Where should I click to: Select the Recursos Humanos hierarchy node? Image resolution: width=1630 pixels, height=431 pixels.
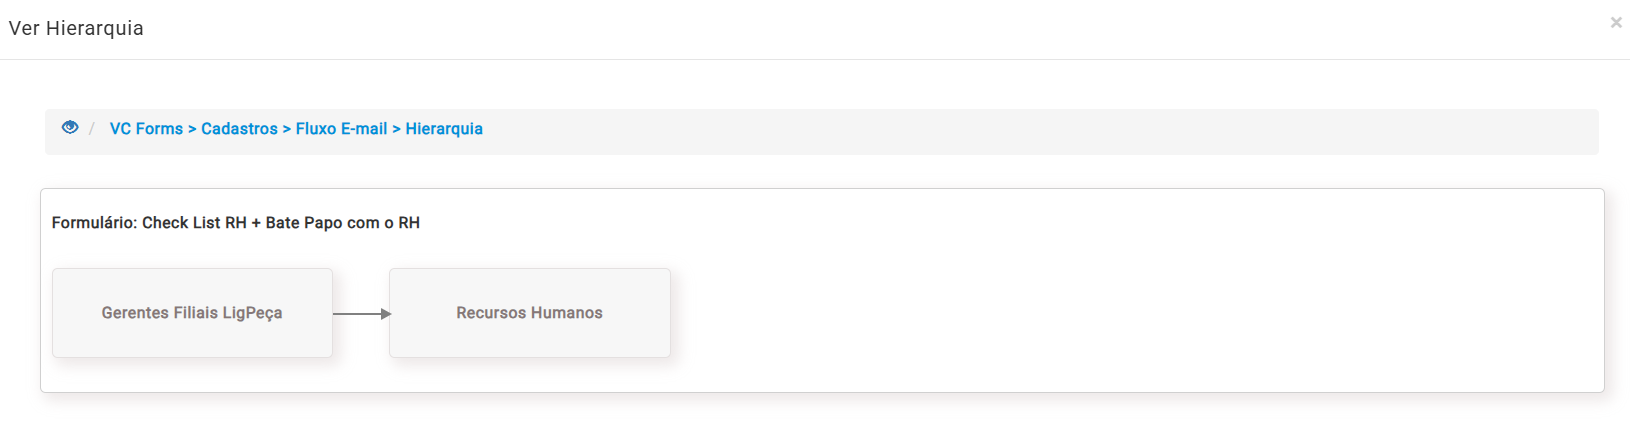(x=529, y=313)
